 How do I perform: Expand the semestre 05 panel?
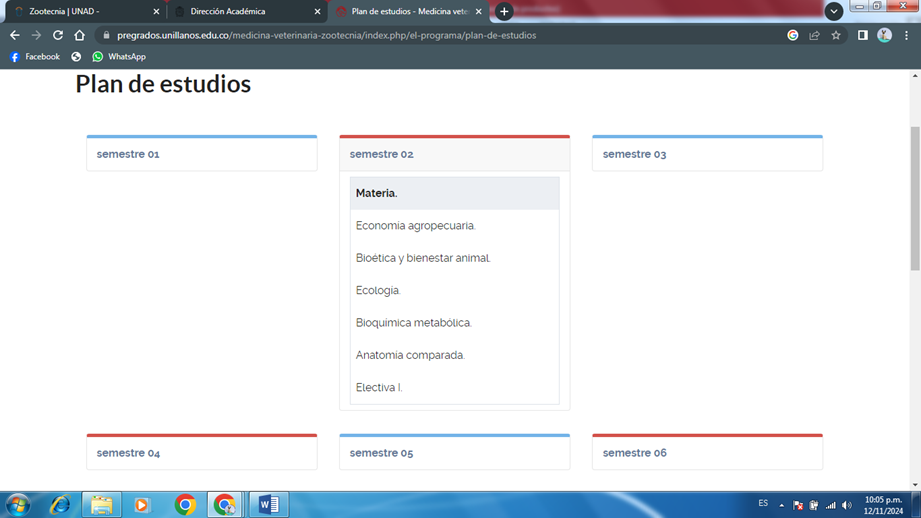381,453
